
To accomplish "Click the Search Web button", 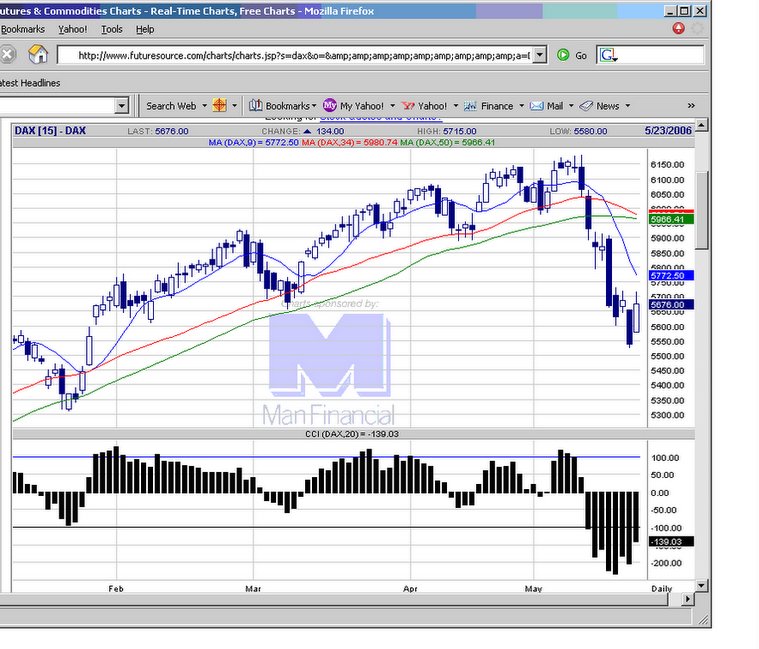I will click(x=171, y=106).
